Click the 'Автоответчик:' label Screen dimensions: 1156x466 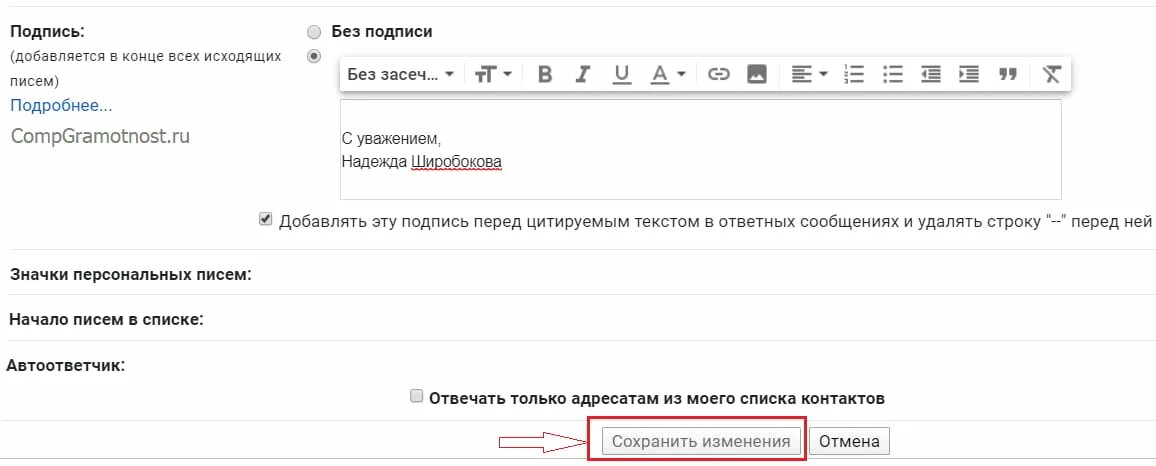(x=65, y=365)
